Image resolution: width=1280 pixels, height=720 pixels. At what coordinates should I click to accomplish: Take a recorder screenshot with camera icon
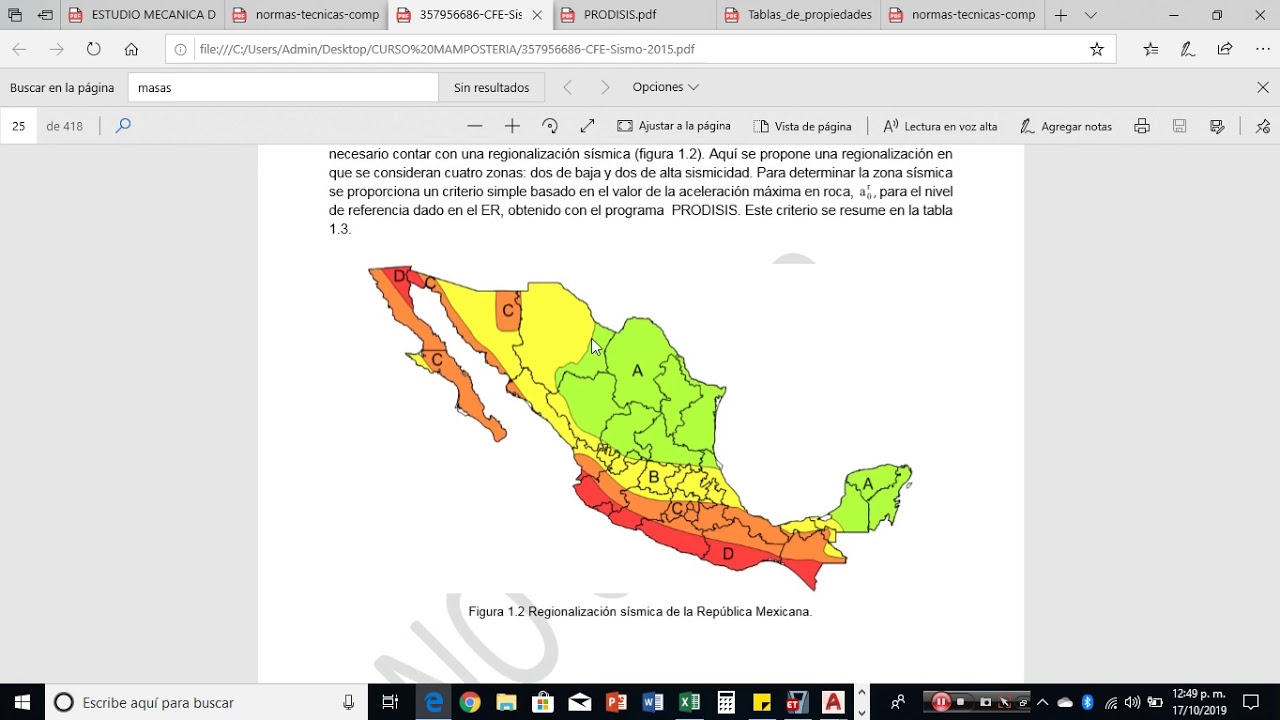click(986, 702)
